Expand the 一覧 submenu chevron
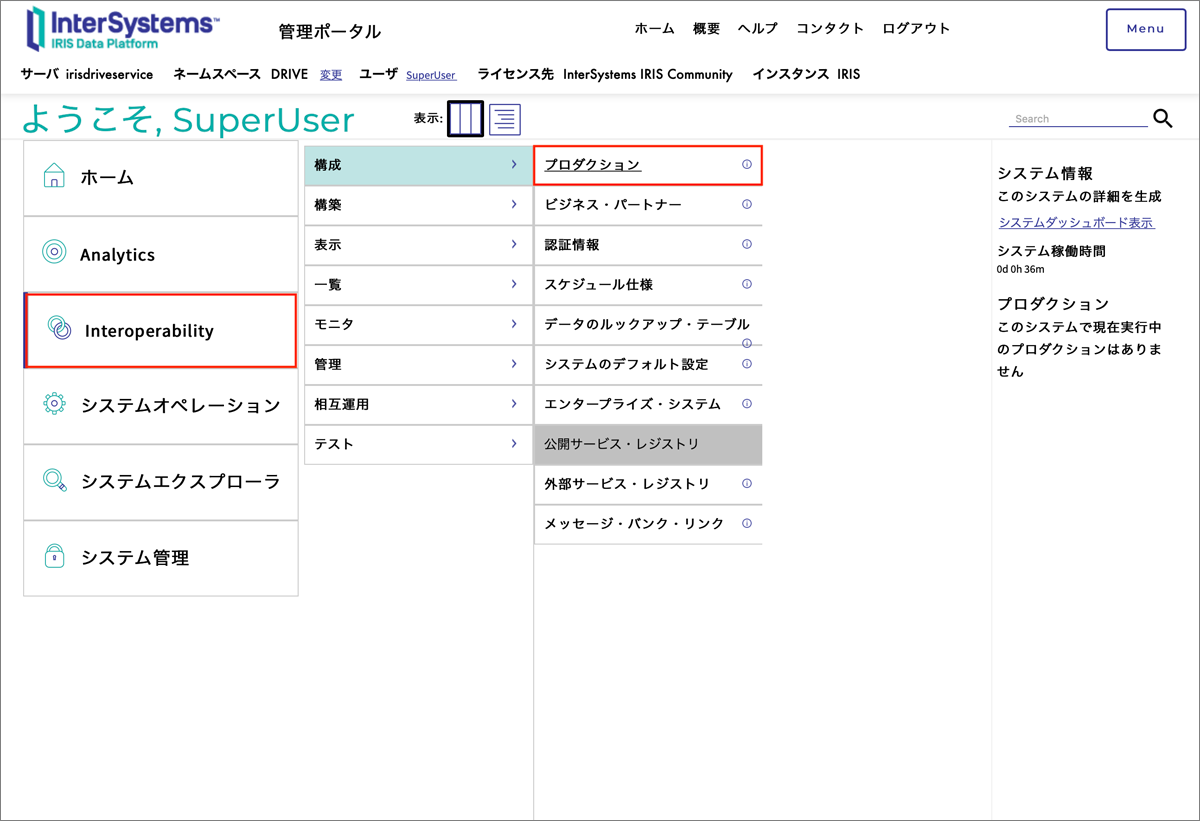1200x821 pixels. pyautogui.click(x=514, y=284)
